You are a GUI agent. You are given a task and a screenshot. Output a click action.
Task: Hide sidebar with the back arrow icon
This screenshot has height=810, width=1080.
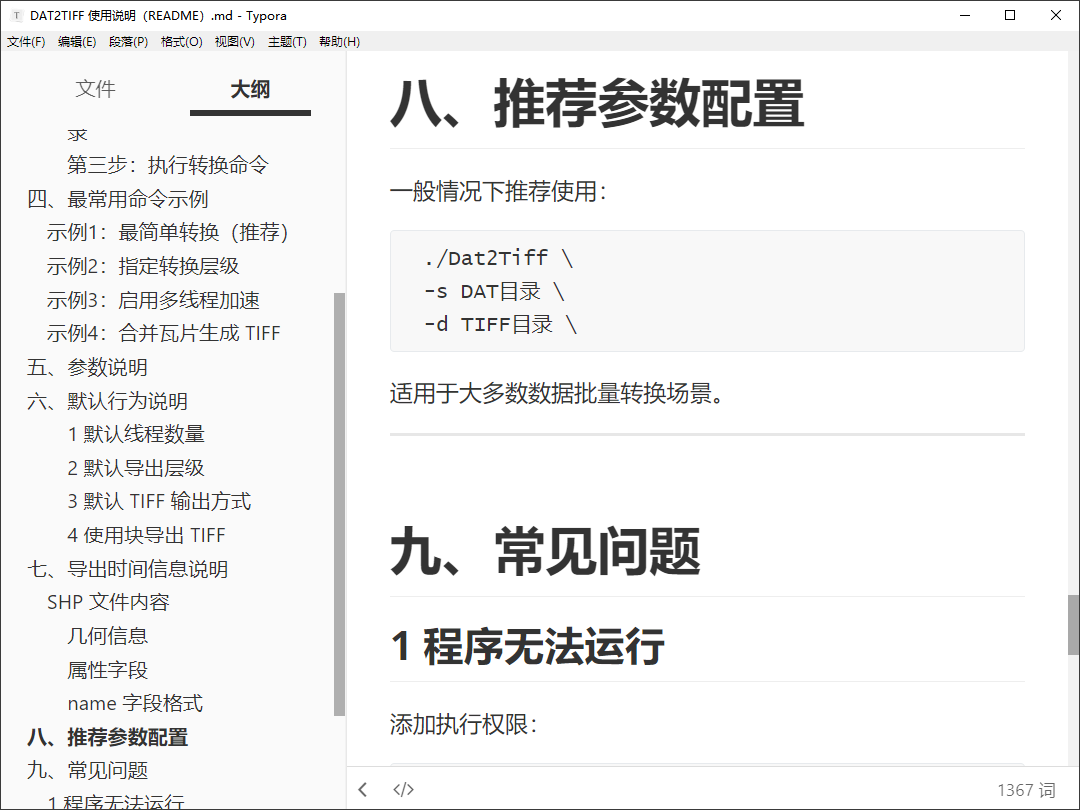(363, 789)
